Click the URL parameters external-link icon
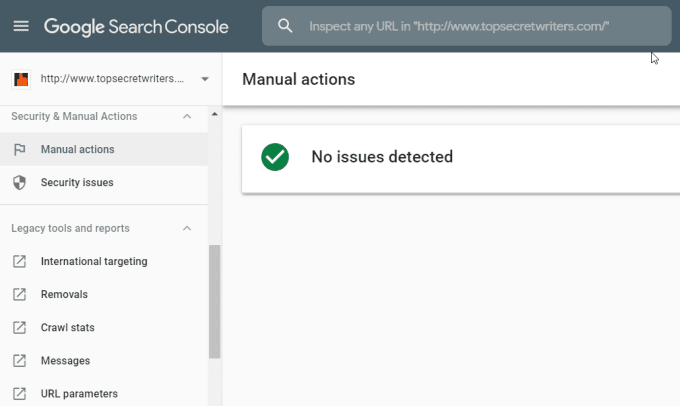This screenshot has width=680, height=406. click(x=19, y=394)
